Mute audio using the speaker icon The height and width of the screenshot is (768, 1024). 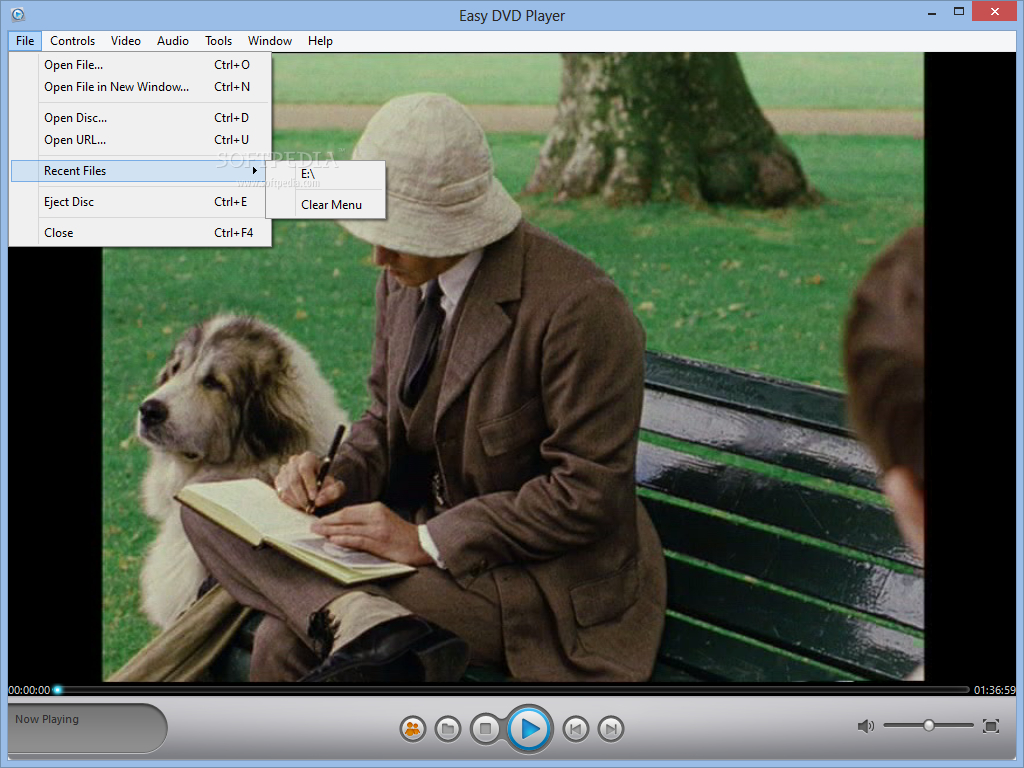click(x=865, y=726)
